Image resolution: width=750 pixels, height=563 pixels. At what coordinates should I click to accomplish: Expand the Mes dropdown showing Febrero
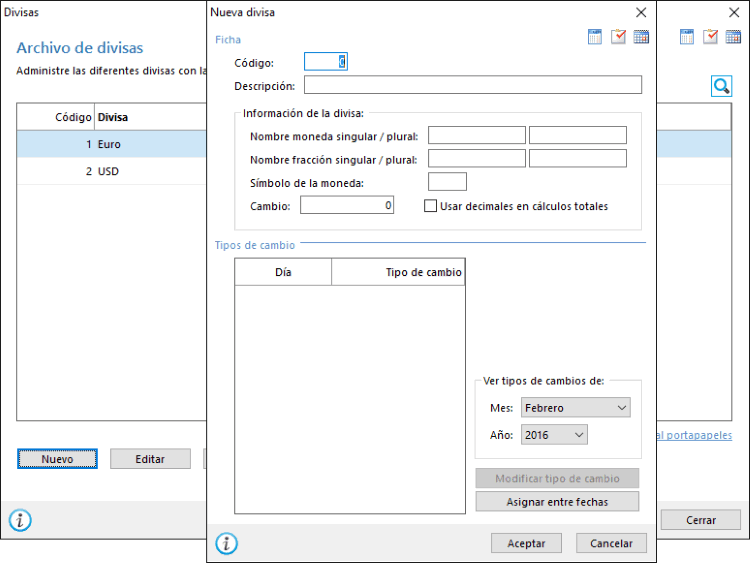tap(575, 408)
